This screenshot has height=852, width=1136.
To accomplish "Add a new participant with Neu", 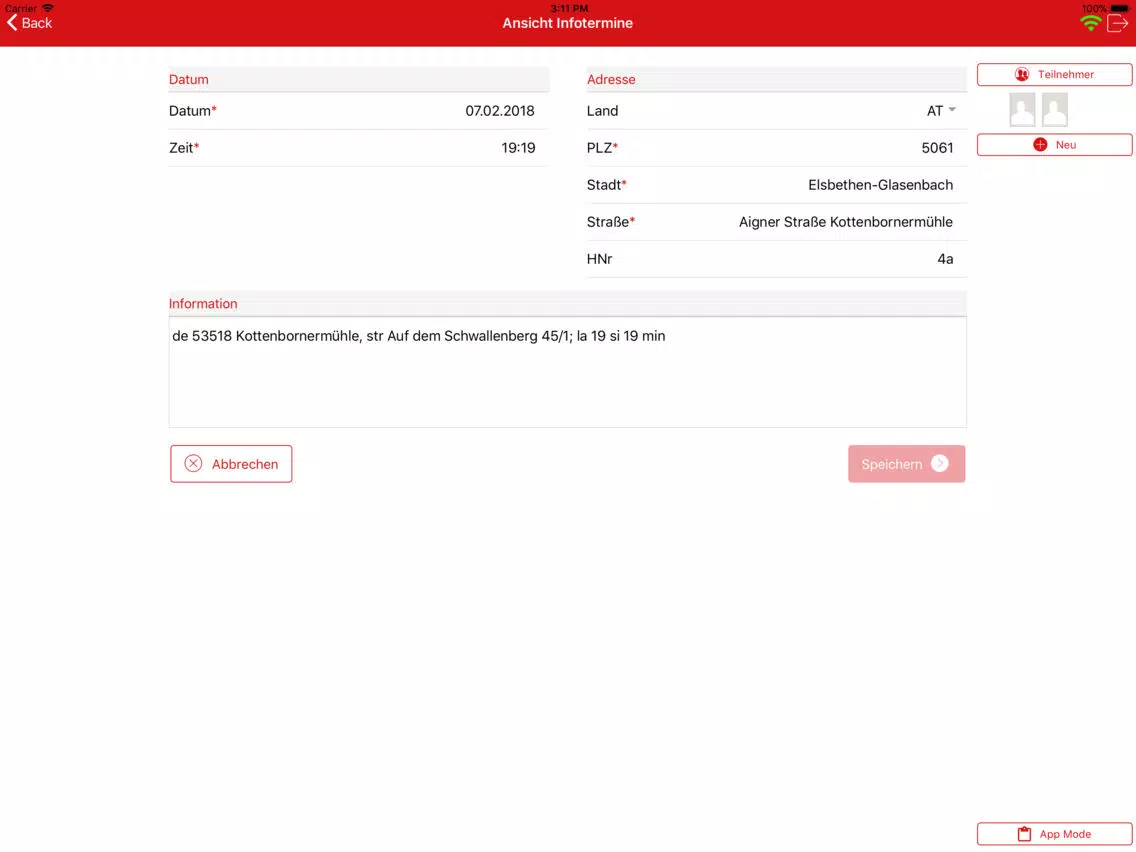I will [1054, 145].
